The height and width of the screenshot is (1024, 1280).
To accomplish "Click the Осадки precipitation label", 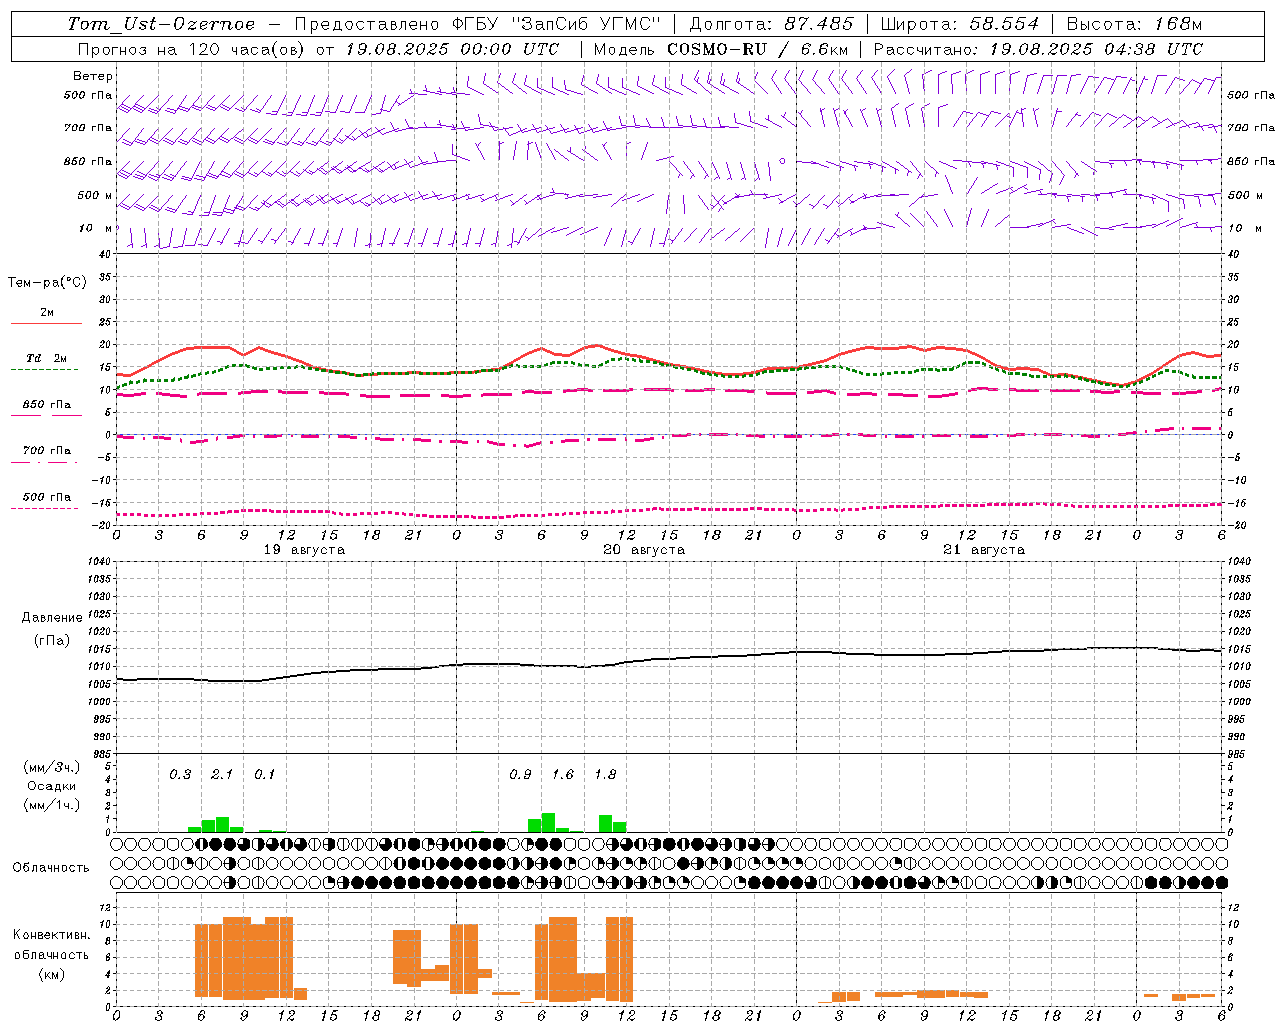I will [x=52, y=786].
